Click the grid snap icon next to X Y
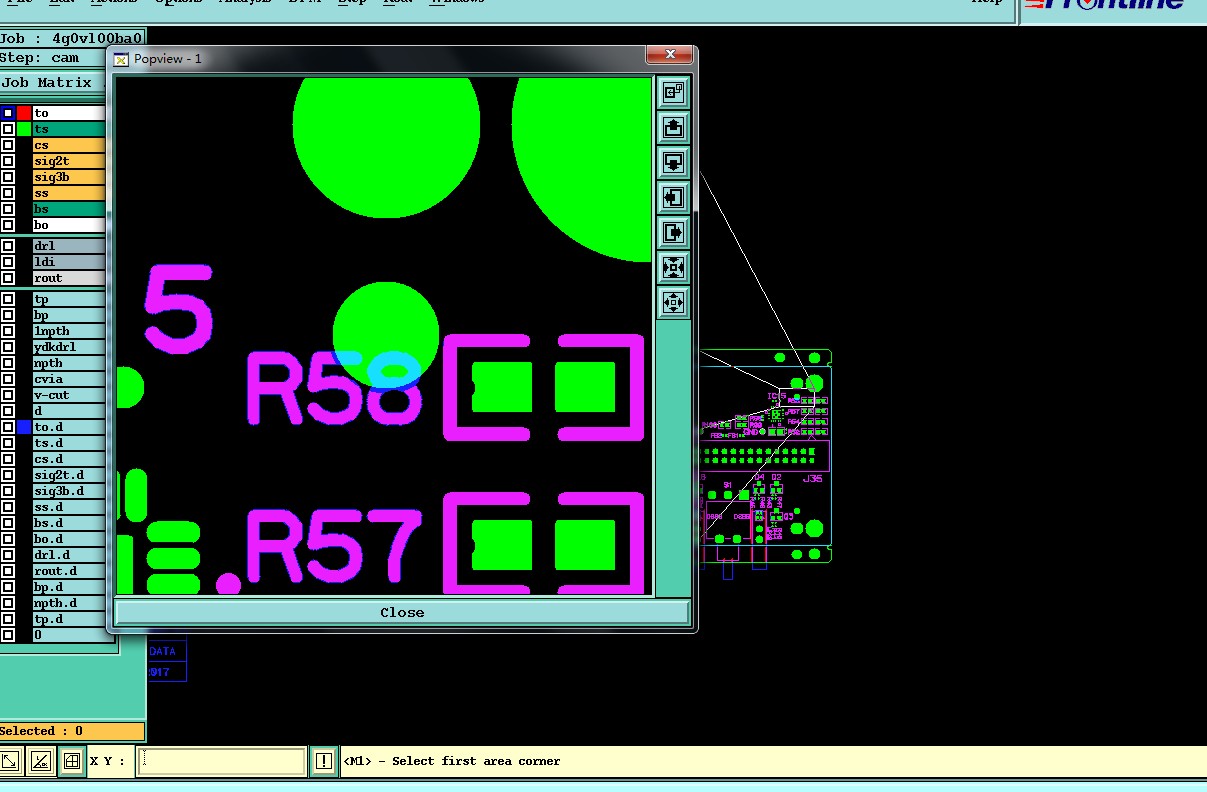The image size is (1207, 792). [x=71, y=761]
